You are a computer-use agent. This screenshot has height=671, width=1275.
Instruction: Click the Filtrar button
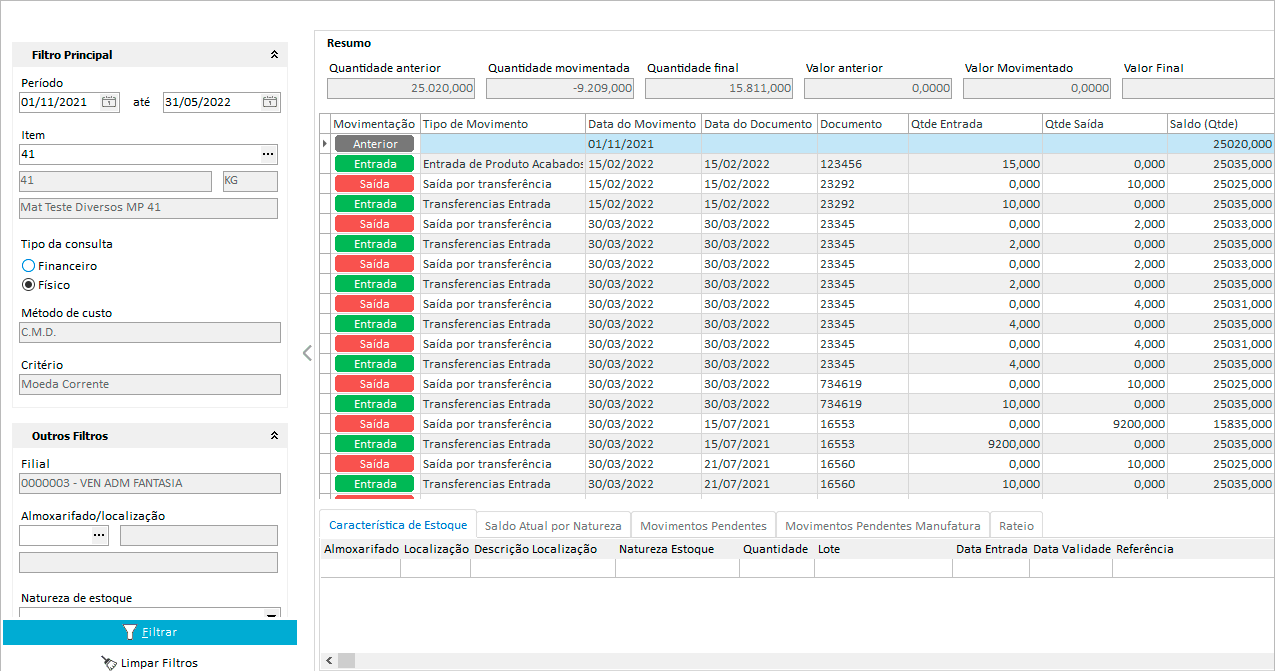pyautogui.click(x=150, y=632)
